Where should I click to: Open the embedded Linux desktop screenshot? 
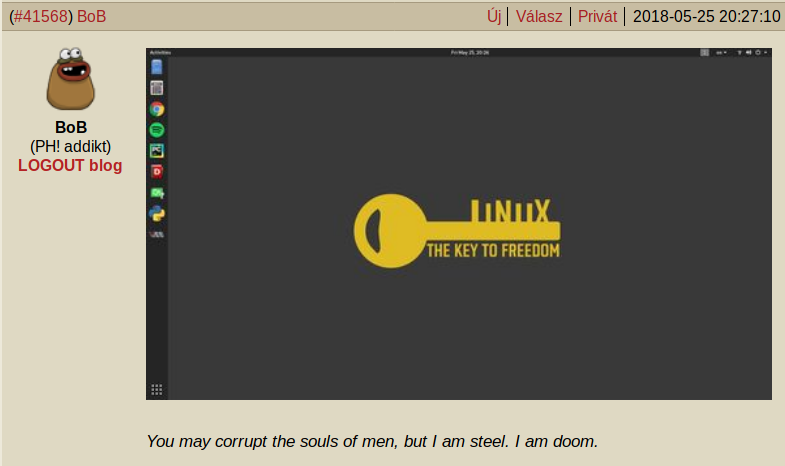(459, 224)
